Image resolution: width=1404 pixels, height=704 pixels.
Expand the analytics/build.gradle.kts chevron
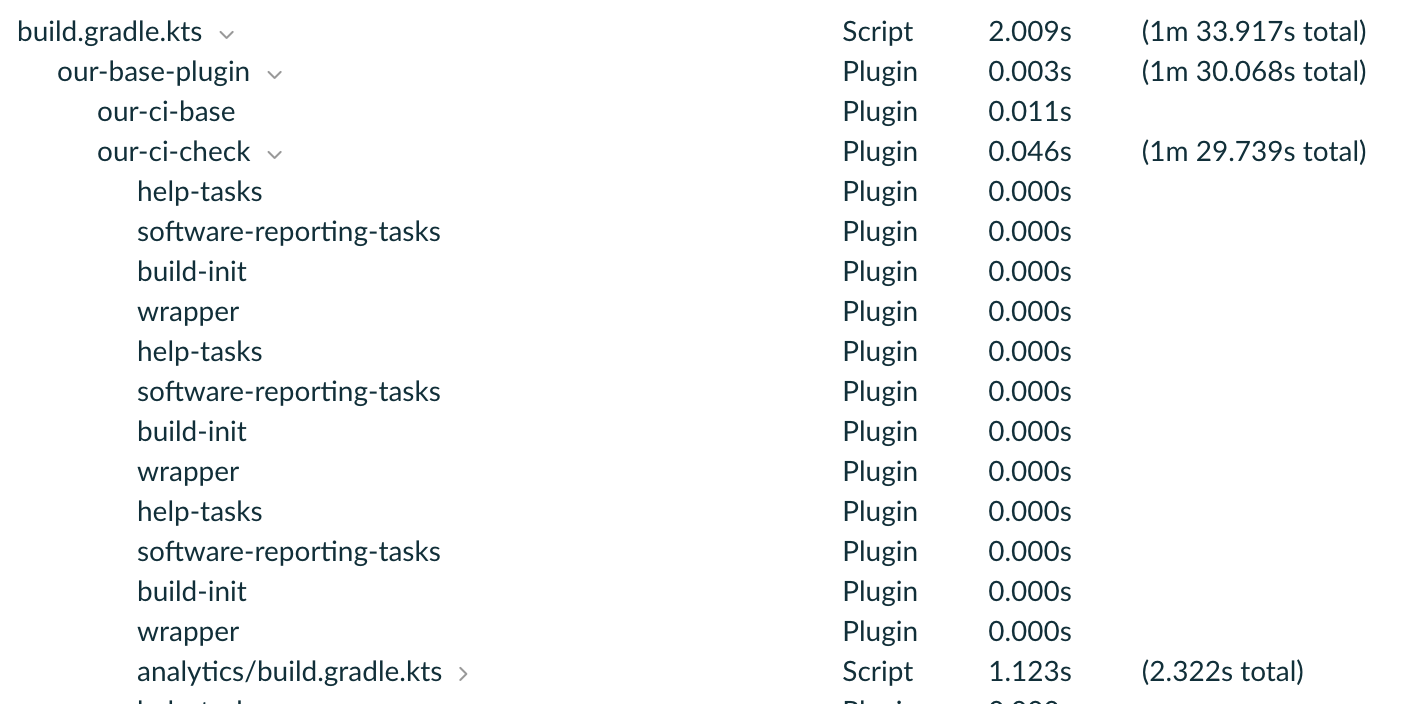click(463, 673)
